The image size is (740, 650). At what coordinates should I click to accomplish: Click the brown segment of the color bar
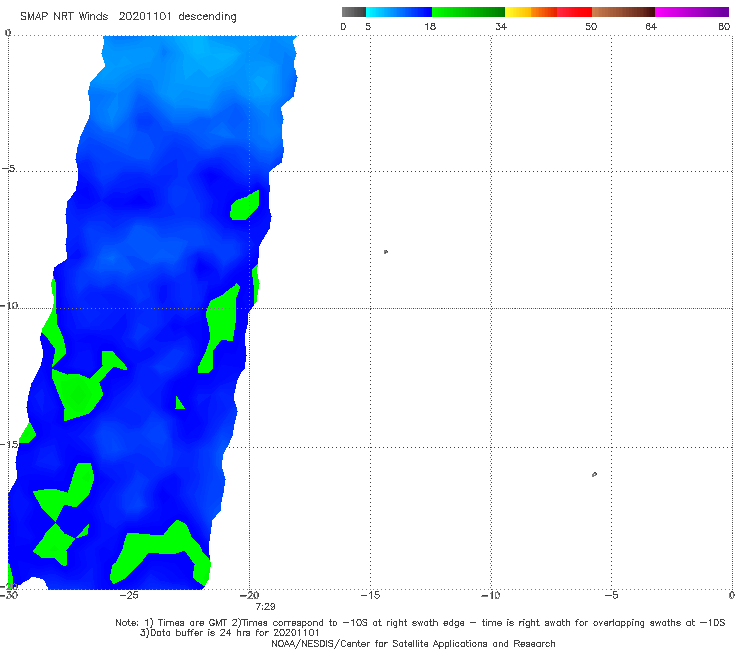[623, 12]
